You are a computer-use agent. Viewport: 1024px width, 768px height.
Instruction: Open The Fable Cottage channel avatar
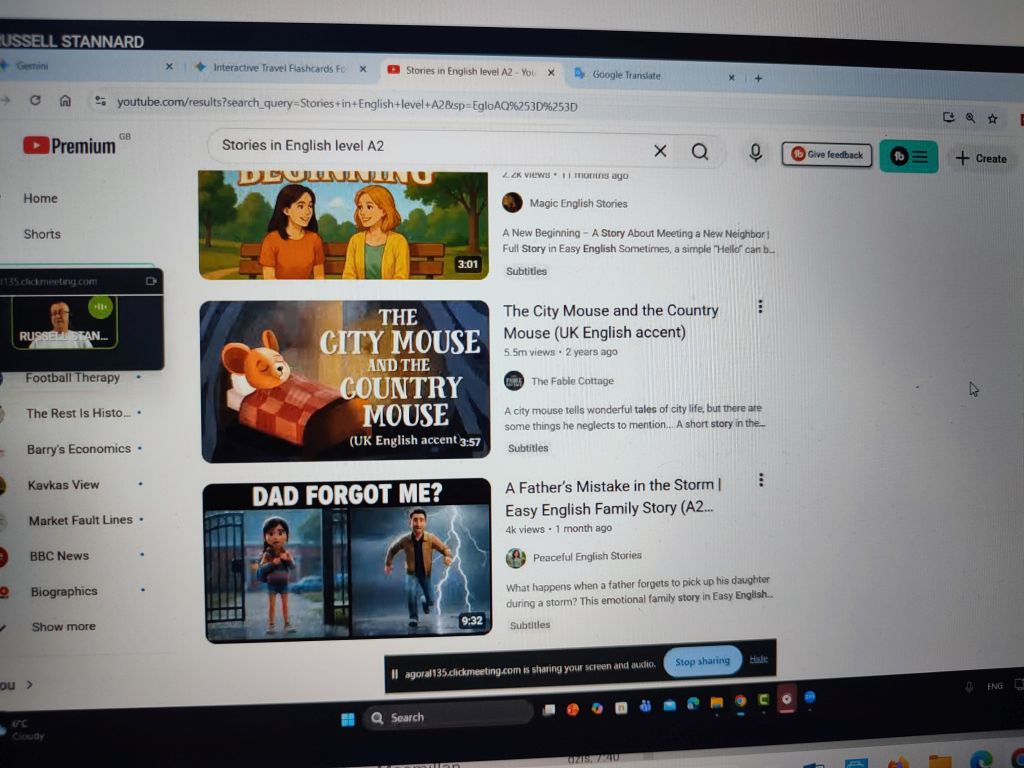coord(514,381)
